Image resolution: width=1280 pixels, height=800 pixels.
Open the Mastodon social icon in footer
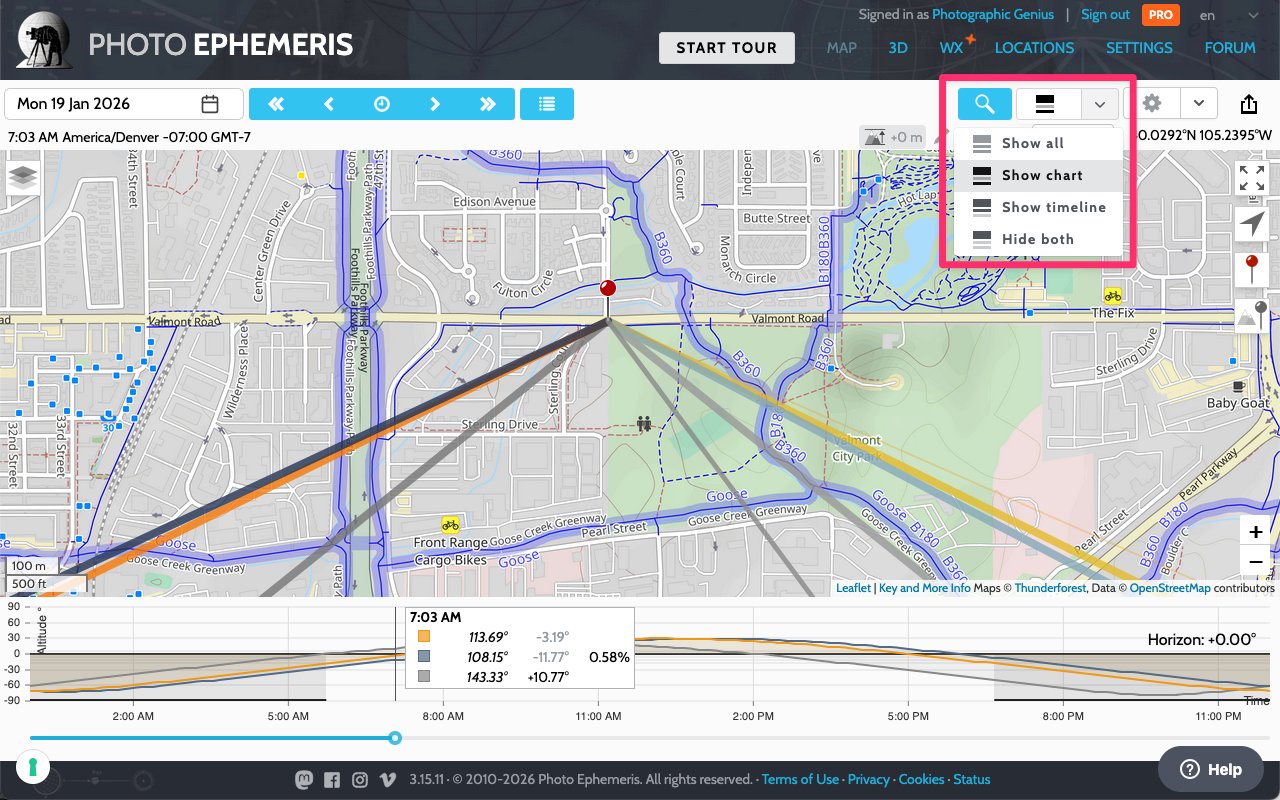tap(303, 780)
